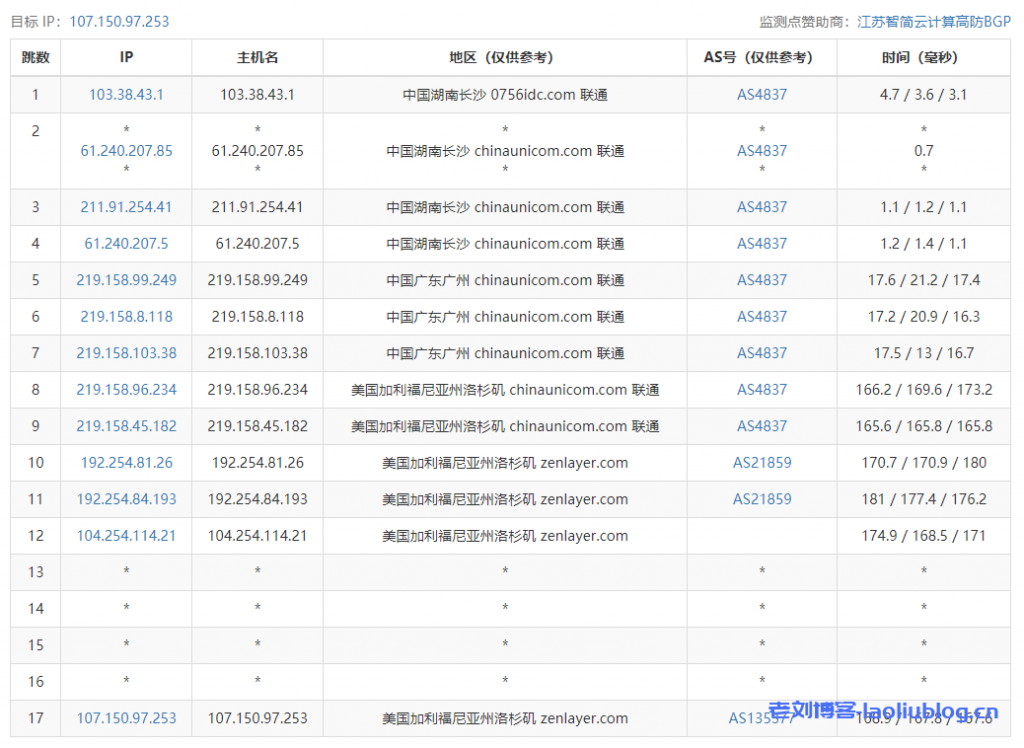
Task: Open the 61.240.207.85 IP link
Action: pyautogui.click(x=126, y=151)
